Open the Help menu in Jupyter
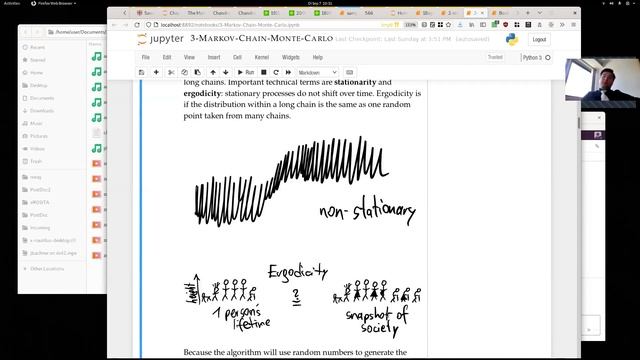640x360 pixels. tap(318, 57)
